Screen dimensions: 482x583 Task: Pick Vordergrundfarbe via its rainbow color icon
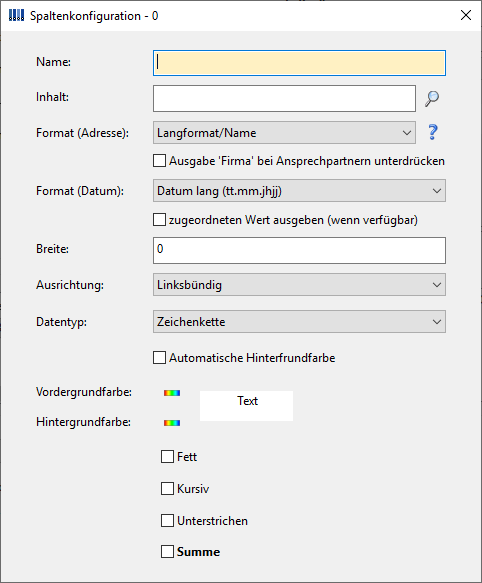(172, 393)
